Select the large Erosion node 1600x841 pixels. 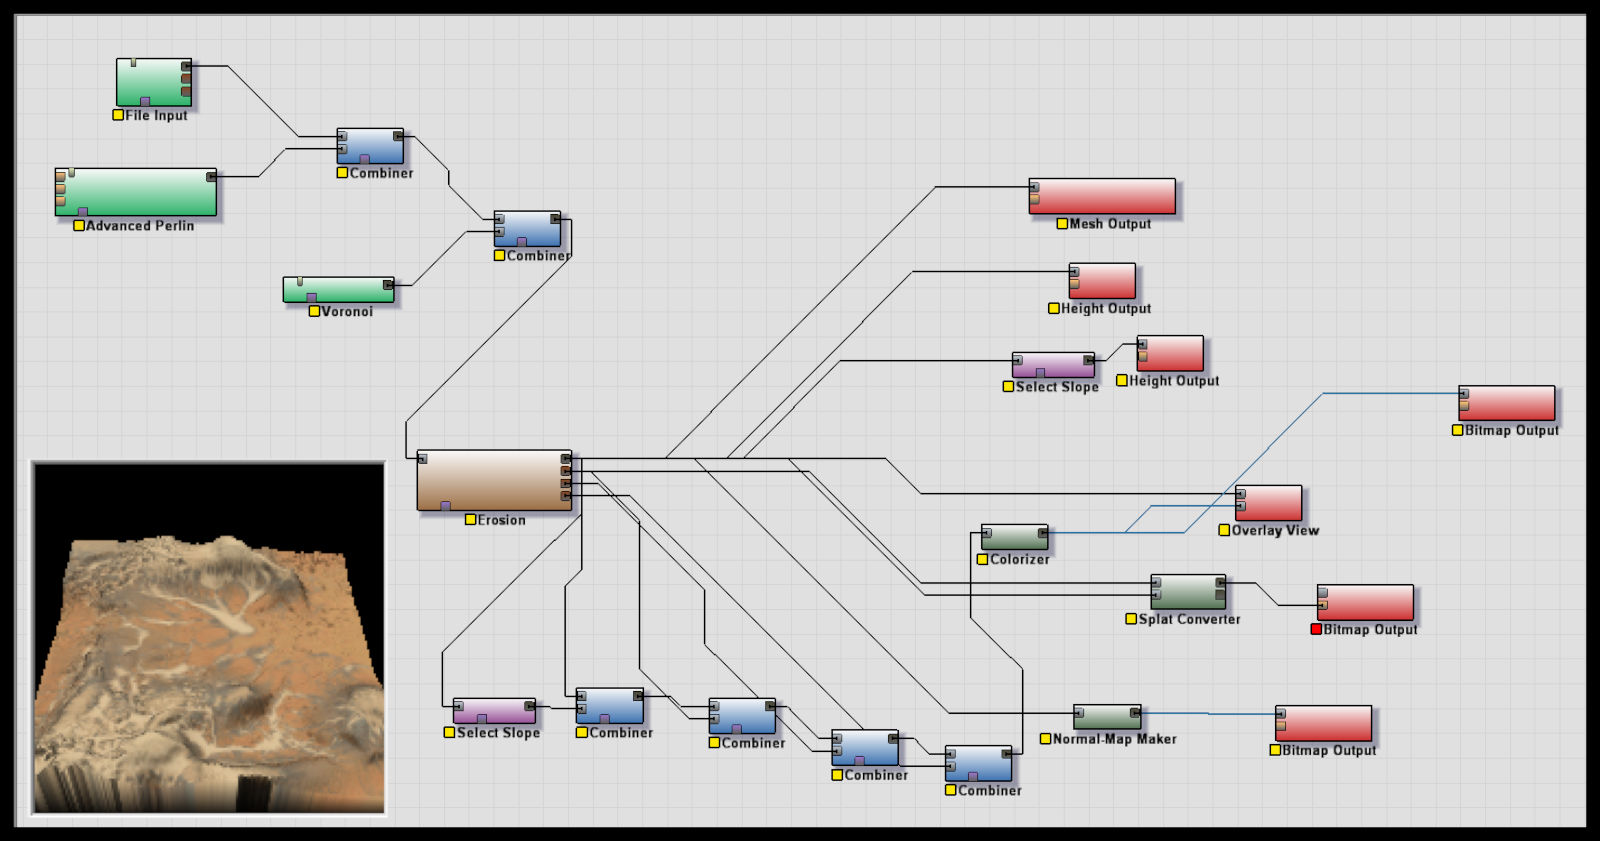tap(494, 479)
